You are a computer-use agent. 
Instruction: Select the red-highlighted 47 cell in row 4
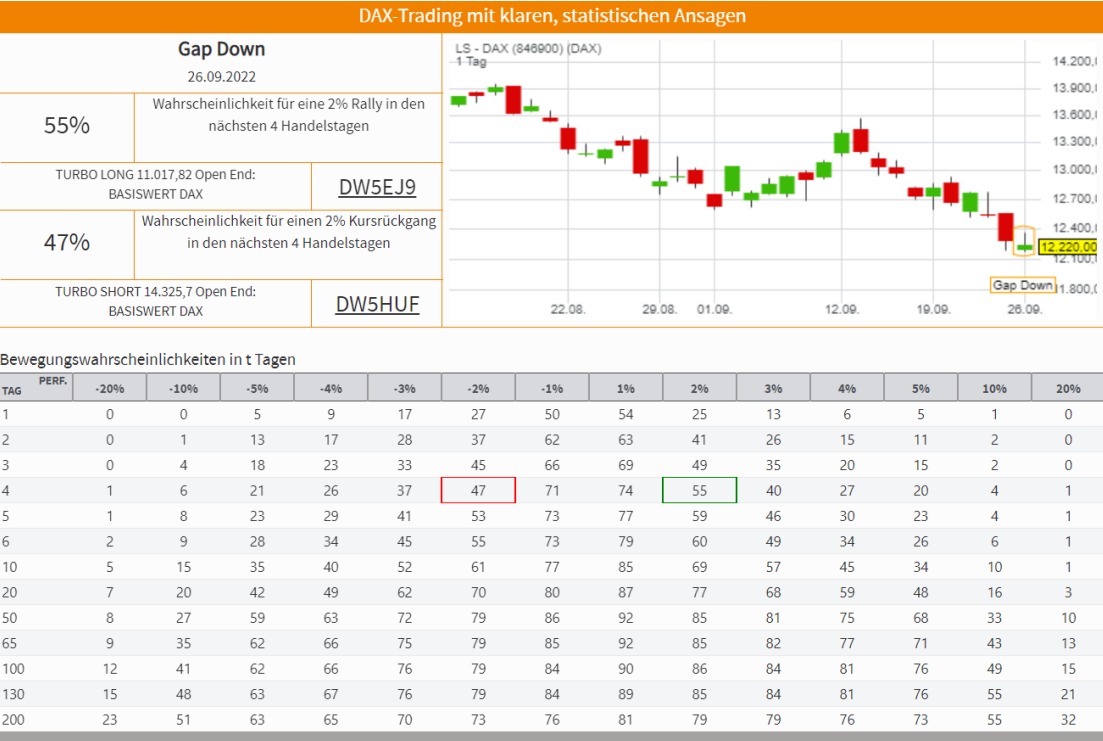click(x=478, y=490)
